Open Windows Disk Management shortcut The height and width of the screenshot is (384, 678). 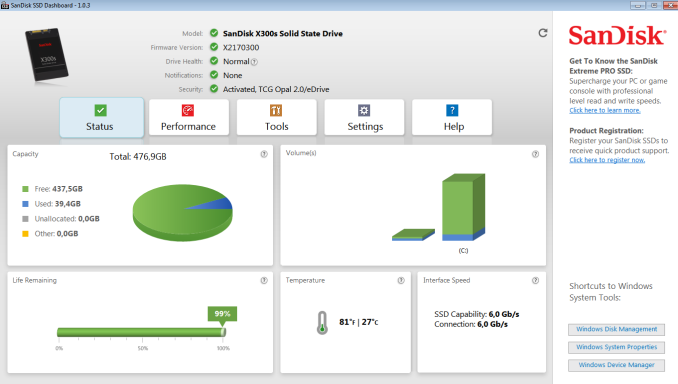[x=617, y=330]
